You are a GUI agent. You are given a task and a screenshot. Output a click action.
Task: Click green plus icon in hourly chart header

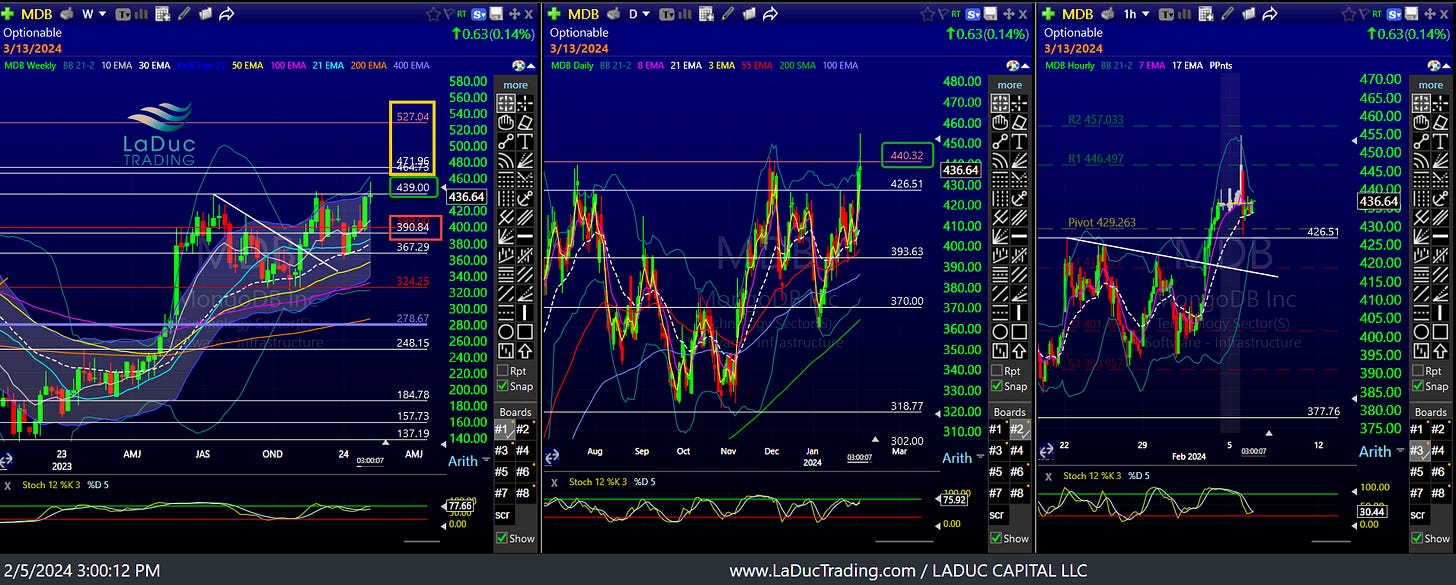pos(1048,14)
